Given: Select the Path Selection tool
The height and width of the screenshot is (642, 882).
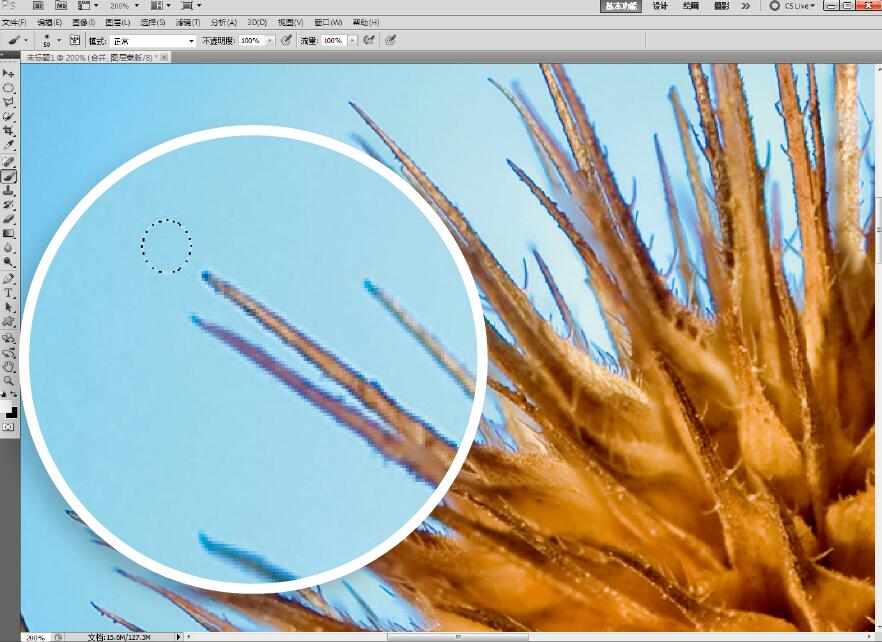Looking at the screenshot, I should click(x=8, y=307).
